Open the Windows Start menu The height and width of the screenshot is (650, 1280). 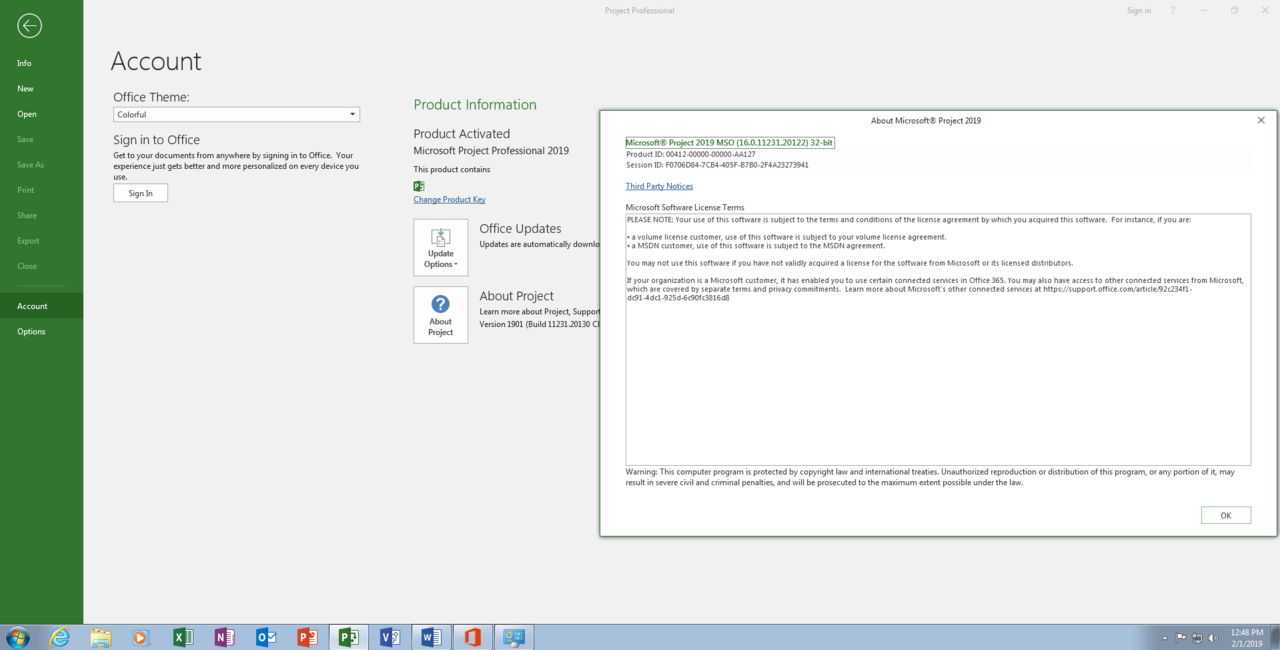(x=18, y=637)
